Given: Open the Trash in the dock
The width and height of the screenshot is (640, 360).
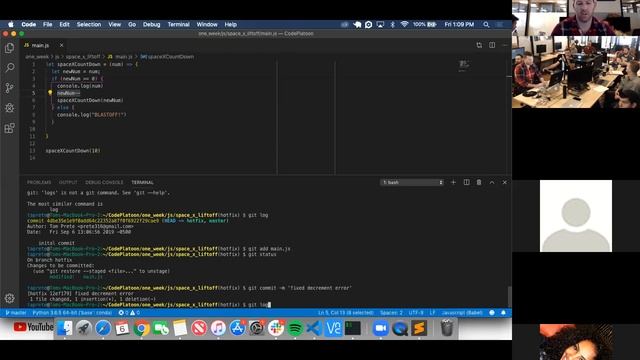Looking at the screenshot, I should (447, 328).
